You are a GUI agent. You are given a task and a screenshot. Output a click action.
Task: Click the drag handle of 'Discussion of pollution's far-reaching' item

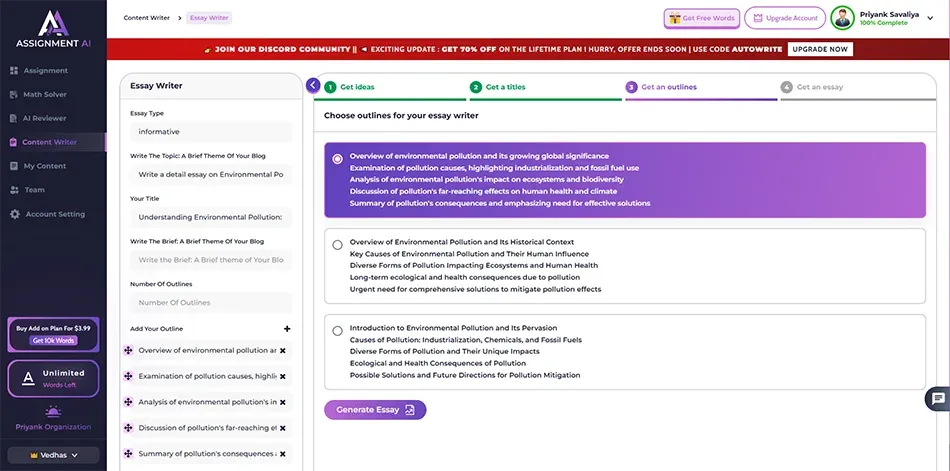[128, 428]
